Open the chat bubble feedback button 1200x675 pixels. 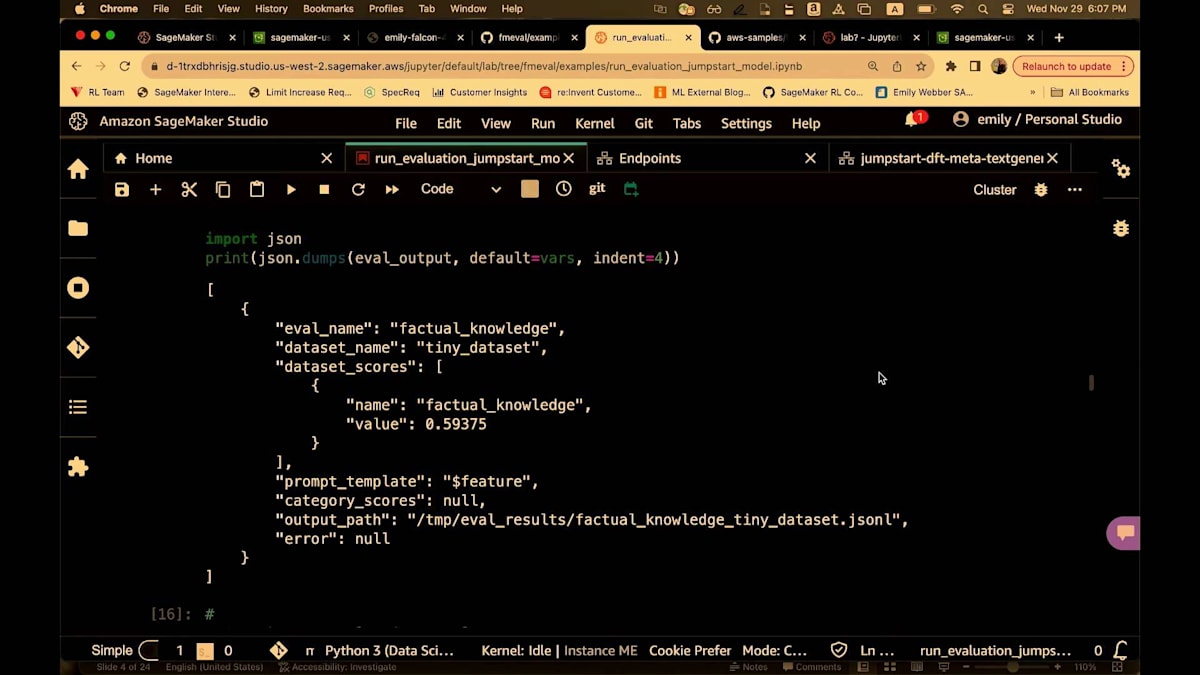pos(1125,532)
